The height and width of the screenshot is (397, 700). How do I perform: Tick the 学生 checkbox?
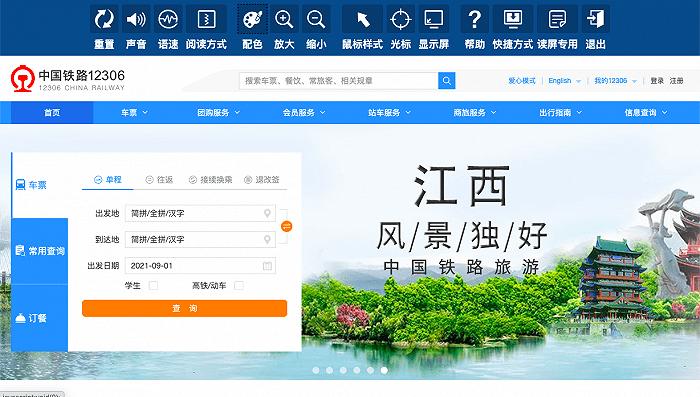pos(153,285)
